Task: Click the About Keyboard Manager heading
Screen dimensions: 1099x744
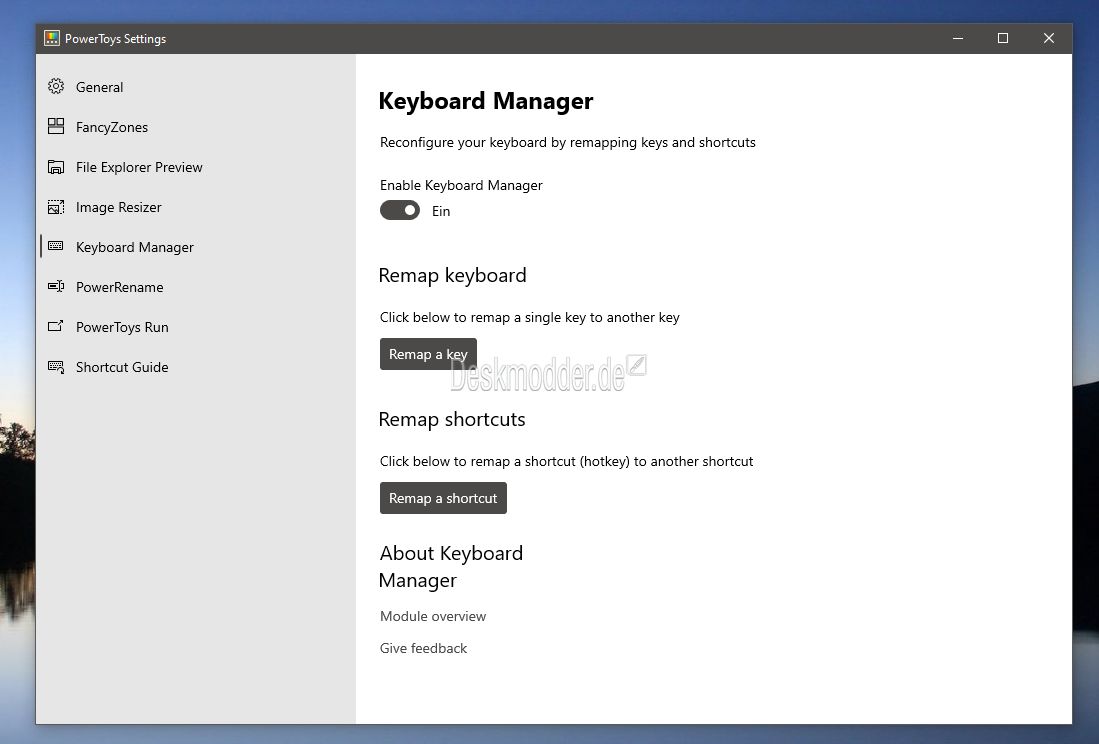Action: (x=451, y=567)
